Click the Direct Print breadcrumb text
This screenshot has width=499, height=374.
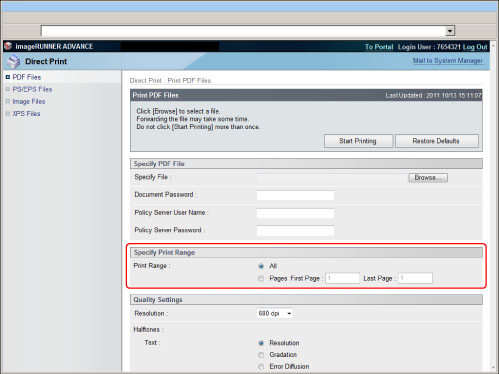pos(146,81)
